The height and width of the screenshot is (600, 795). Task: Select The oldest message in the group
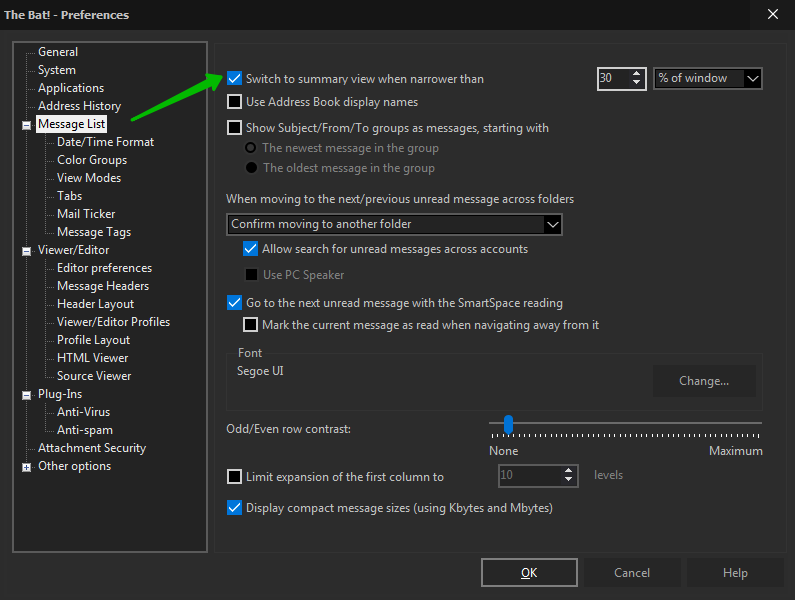pos(250,167)
